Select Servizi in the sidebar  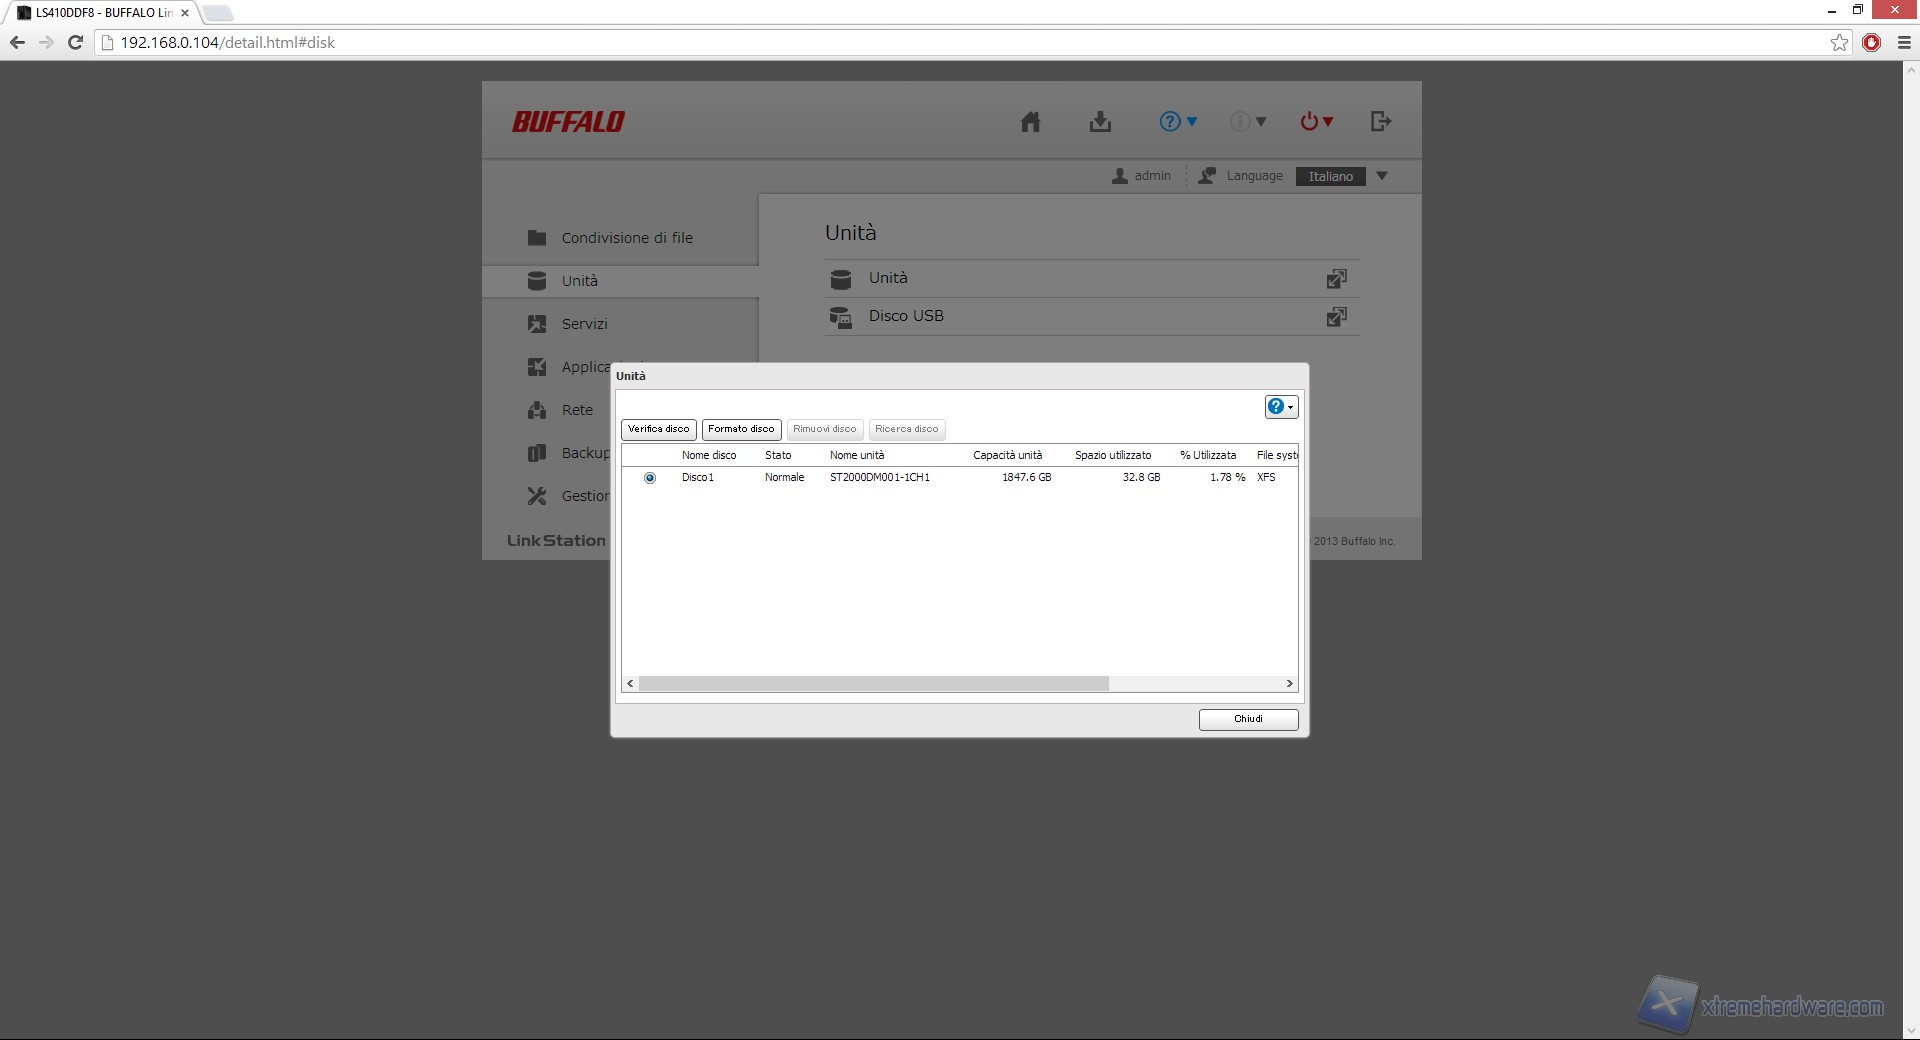click(x=584, y=324)
